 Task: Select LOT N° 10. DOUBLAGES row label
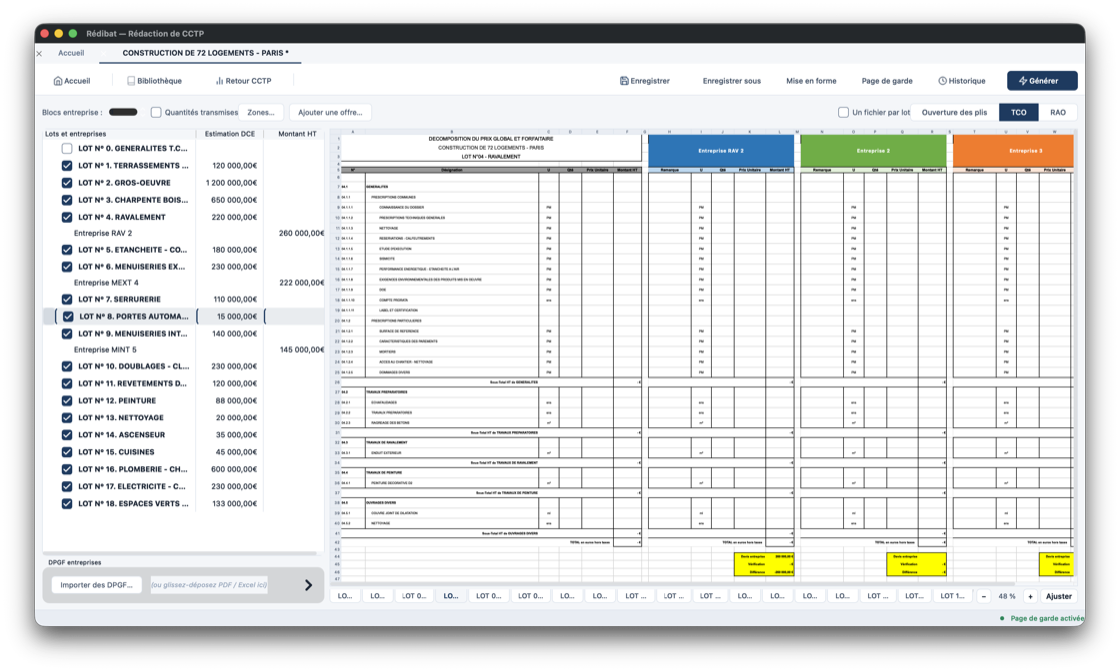coord(134,366)
